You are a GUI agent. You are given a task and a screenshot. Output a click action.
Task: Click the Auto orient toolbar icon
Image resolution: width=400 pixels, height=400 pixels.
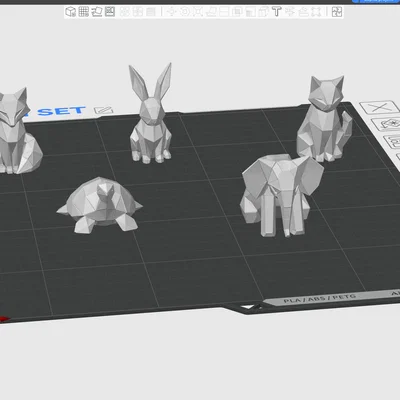pos(97,12)
